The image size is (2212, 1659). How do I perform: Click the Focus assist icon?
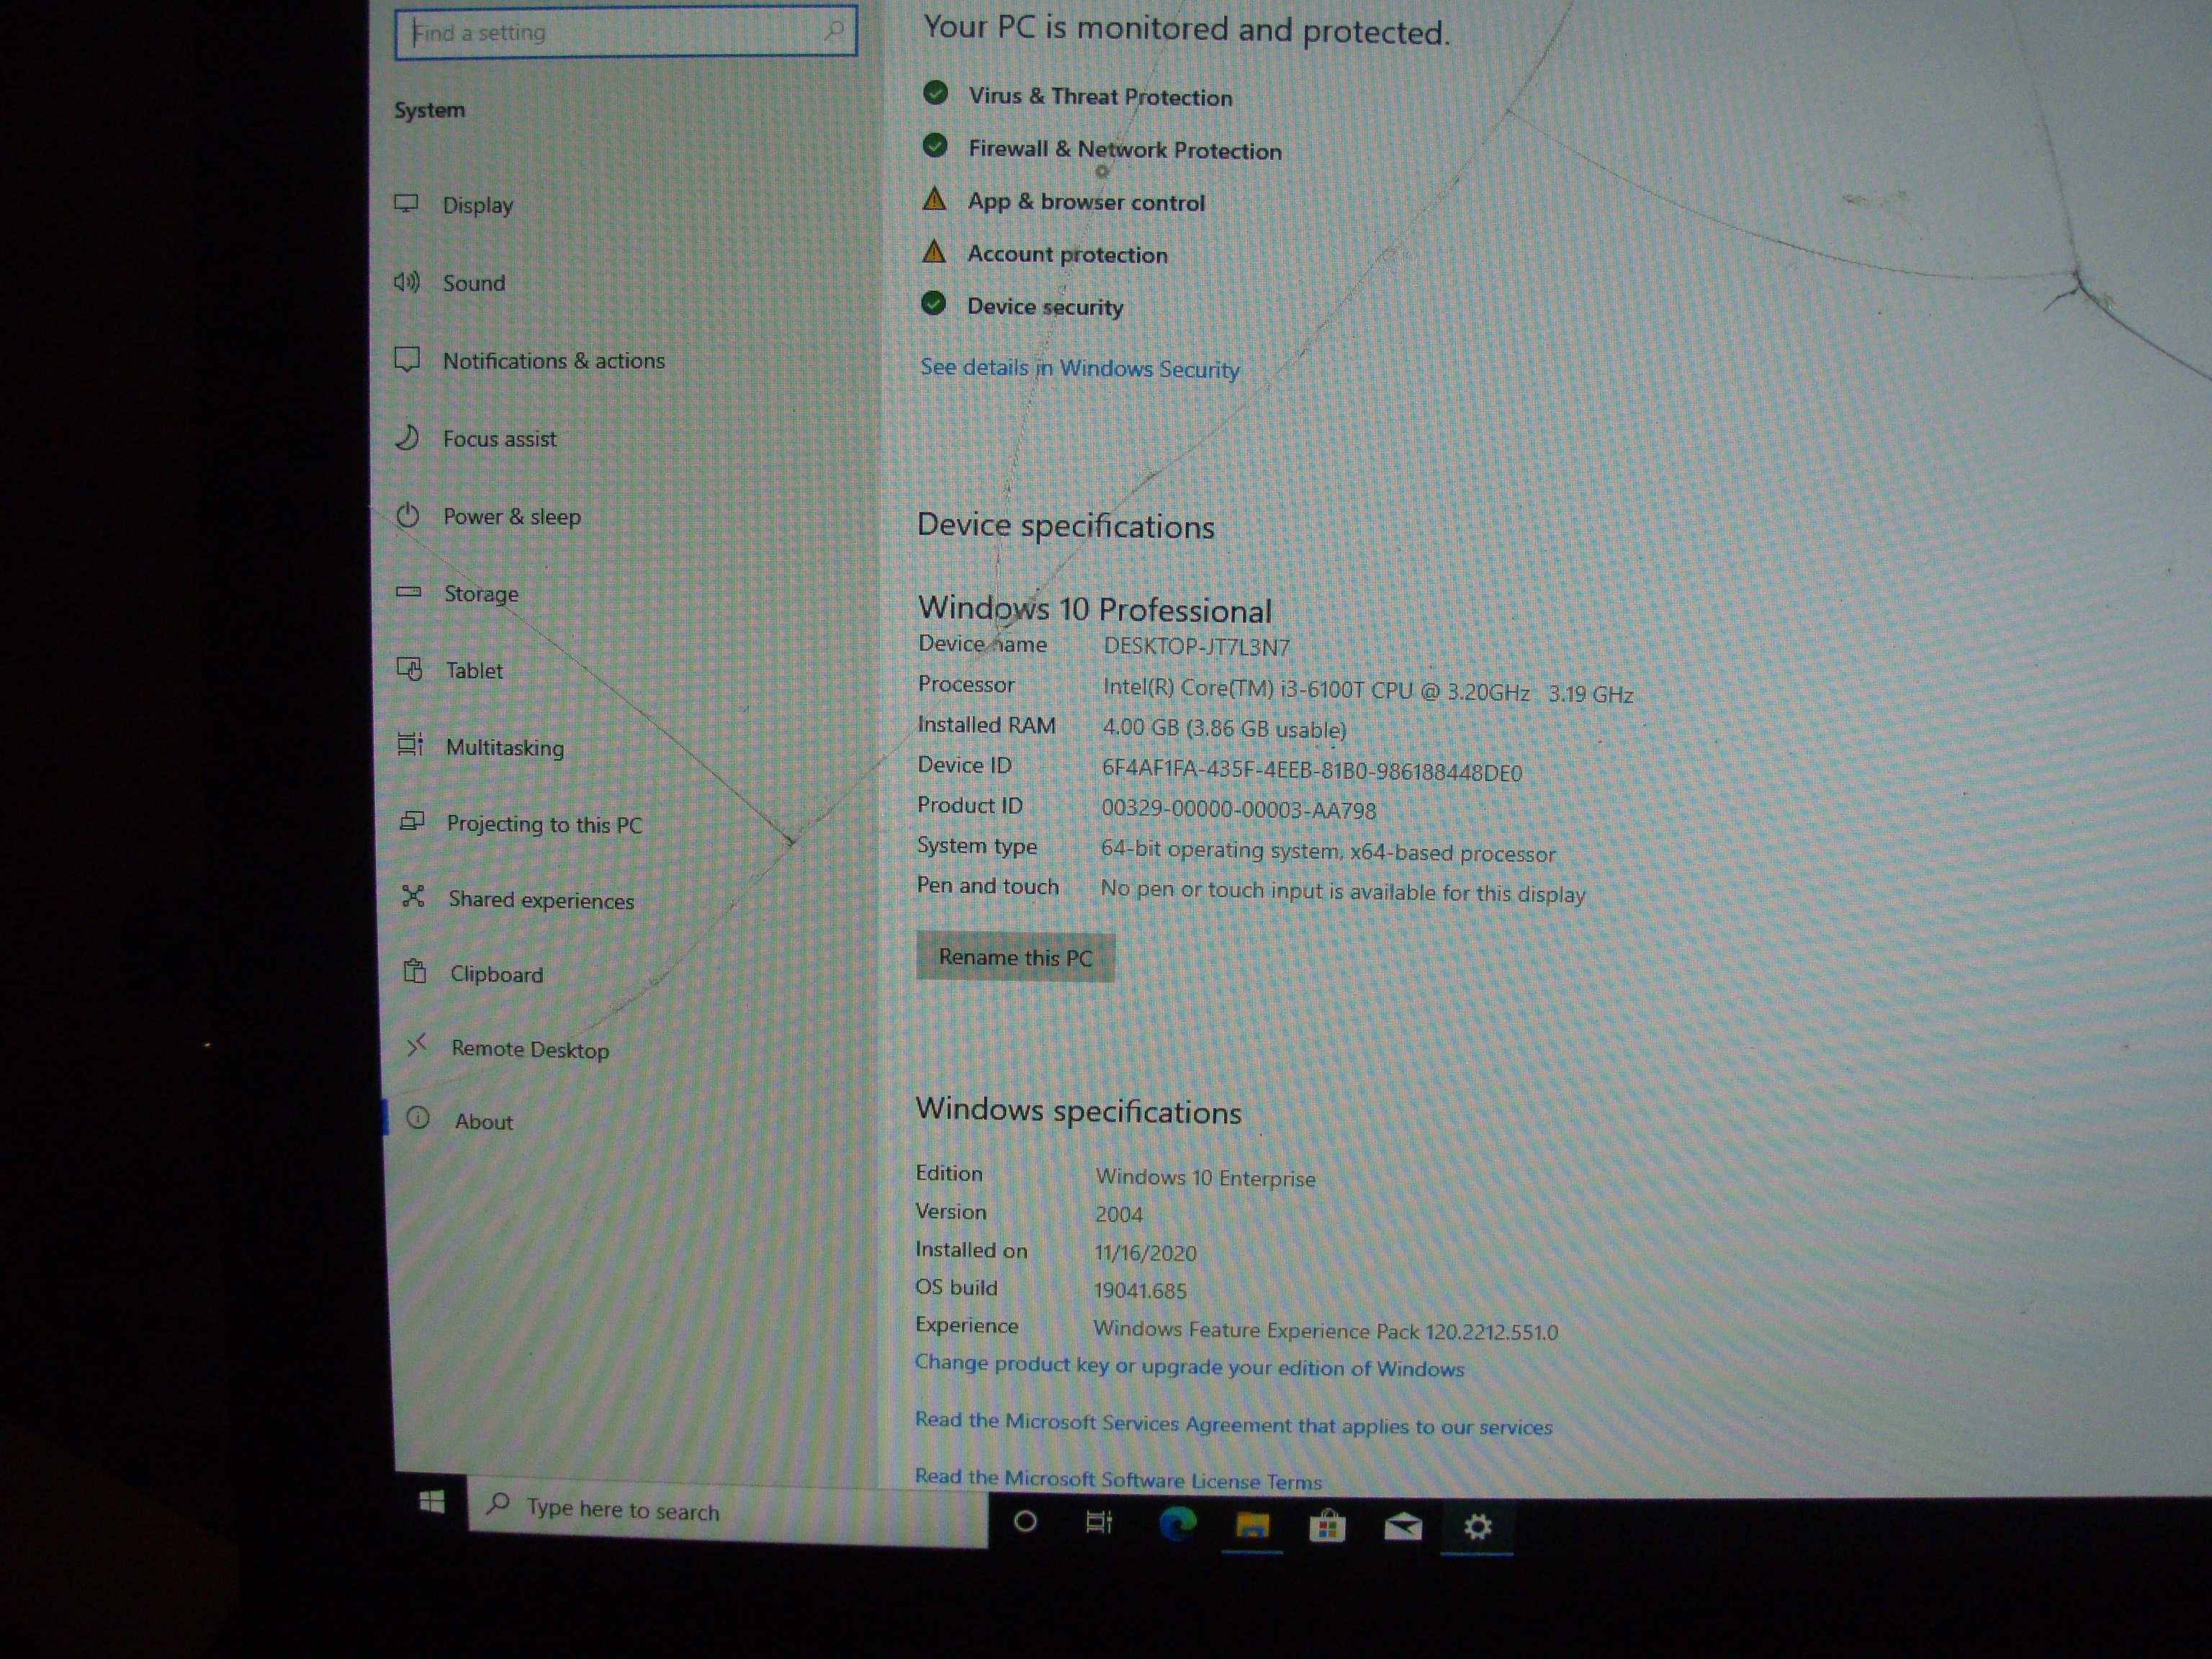point(413,437)
